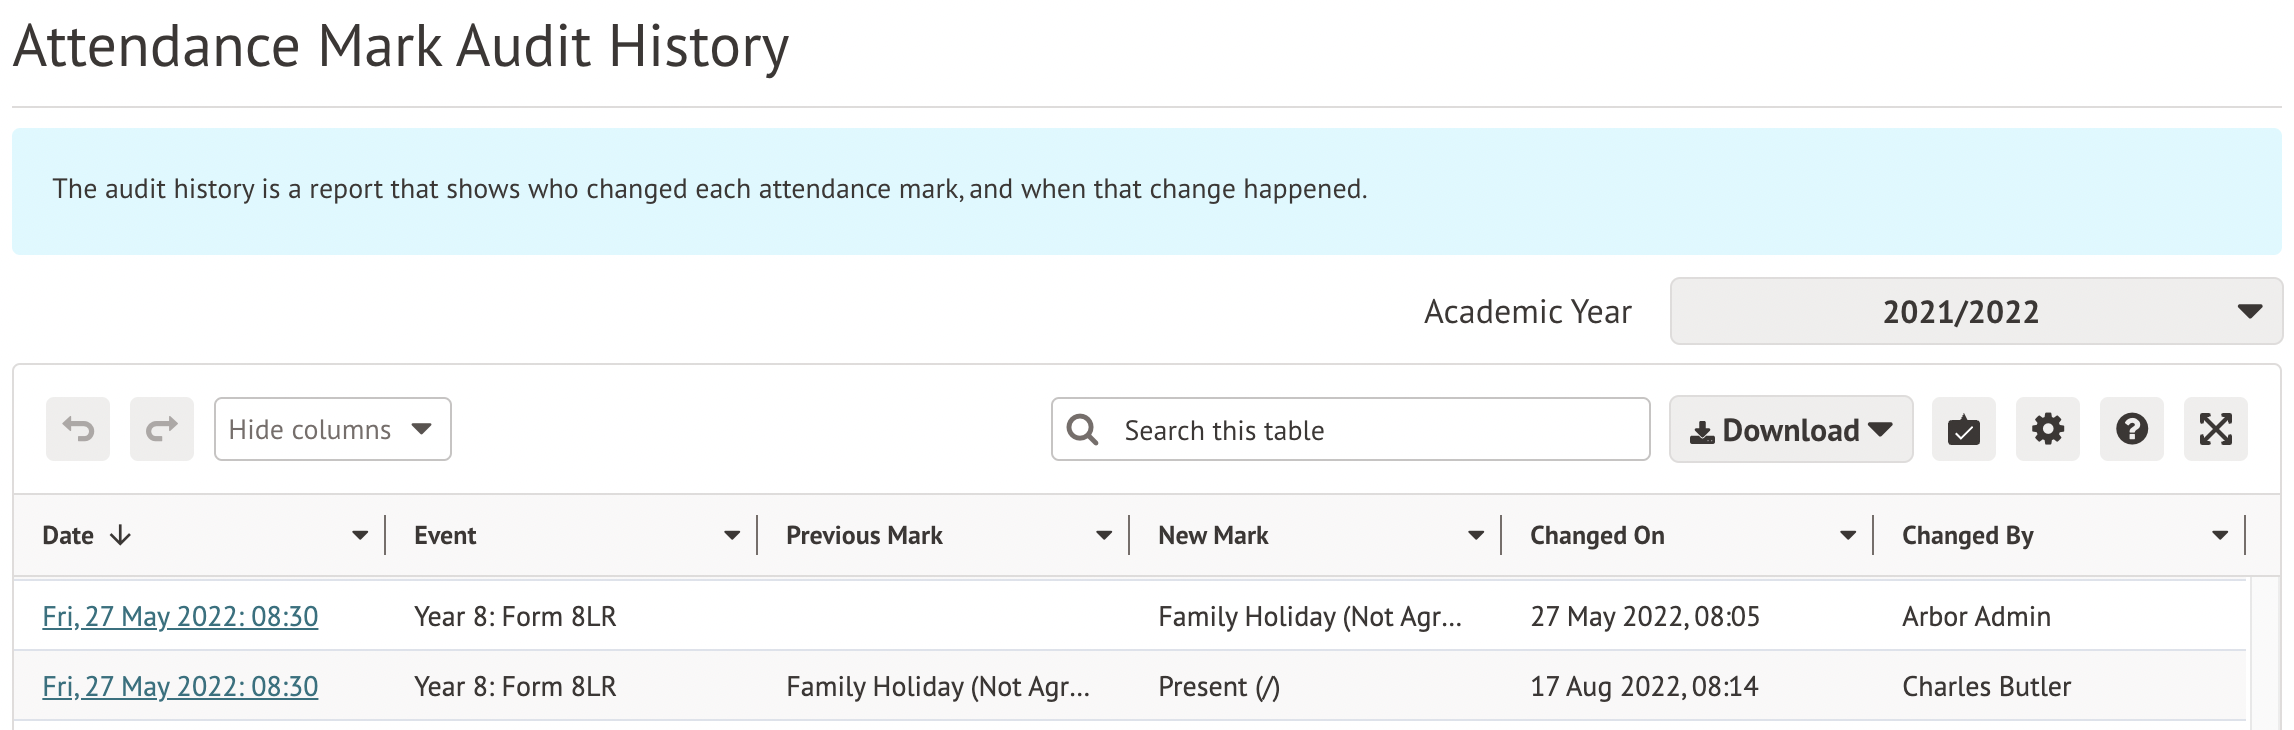Viewport: 2294px width, 730px height.
Task: Click the redo arrow icon
Action: (x=162, y=429)
